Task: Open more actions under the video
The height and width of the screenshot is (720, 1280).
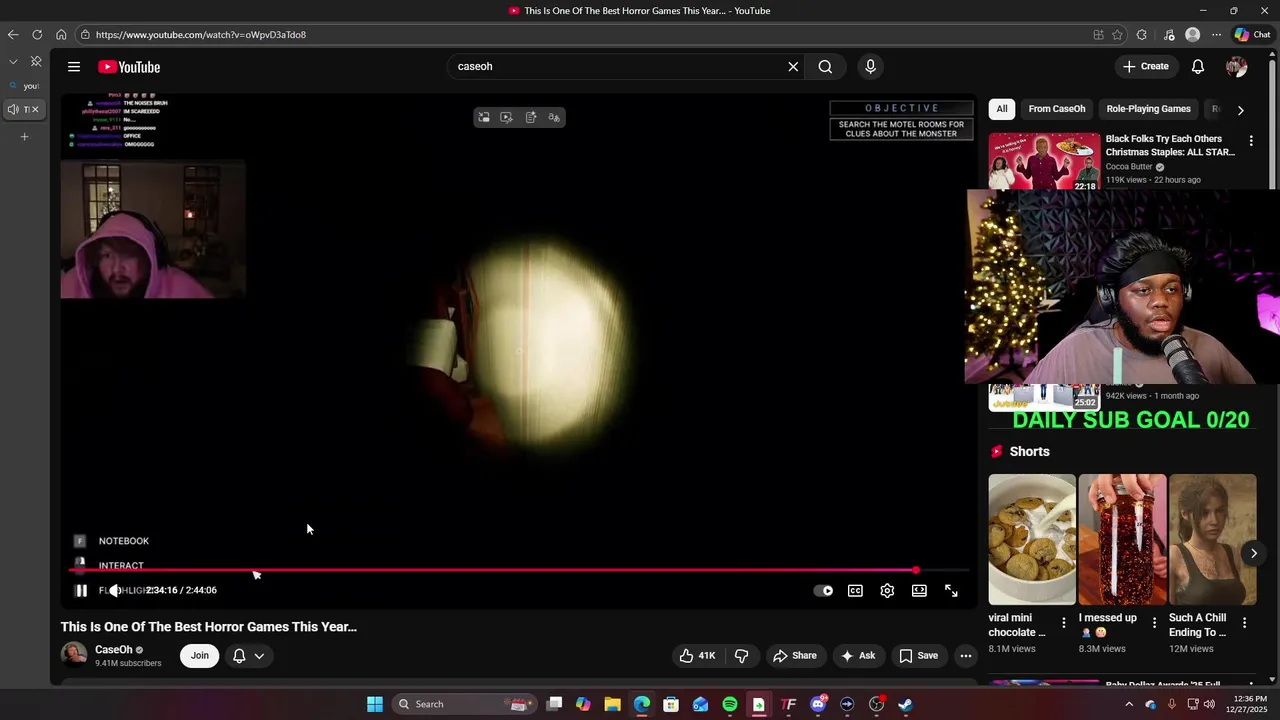Action: click(x=966, y=656)
